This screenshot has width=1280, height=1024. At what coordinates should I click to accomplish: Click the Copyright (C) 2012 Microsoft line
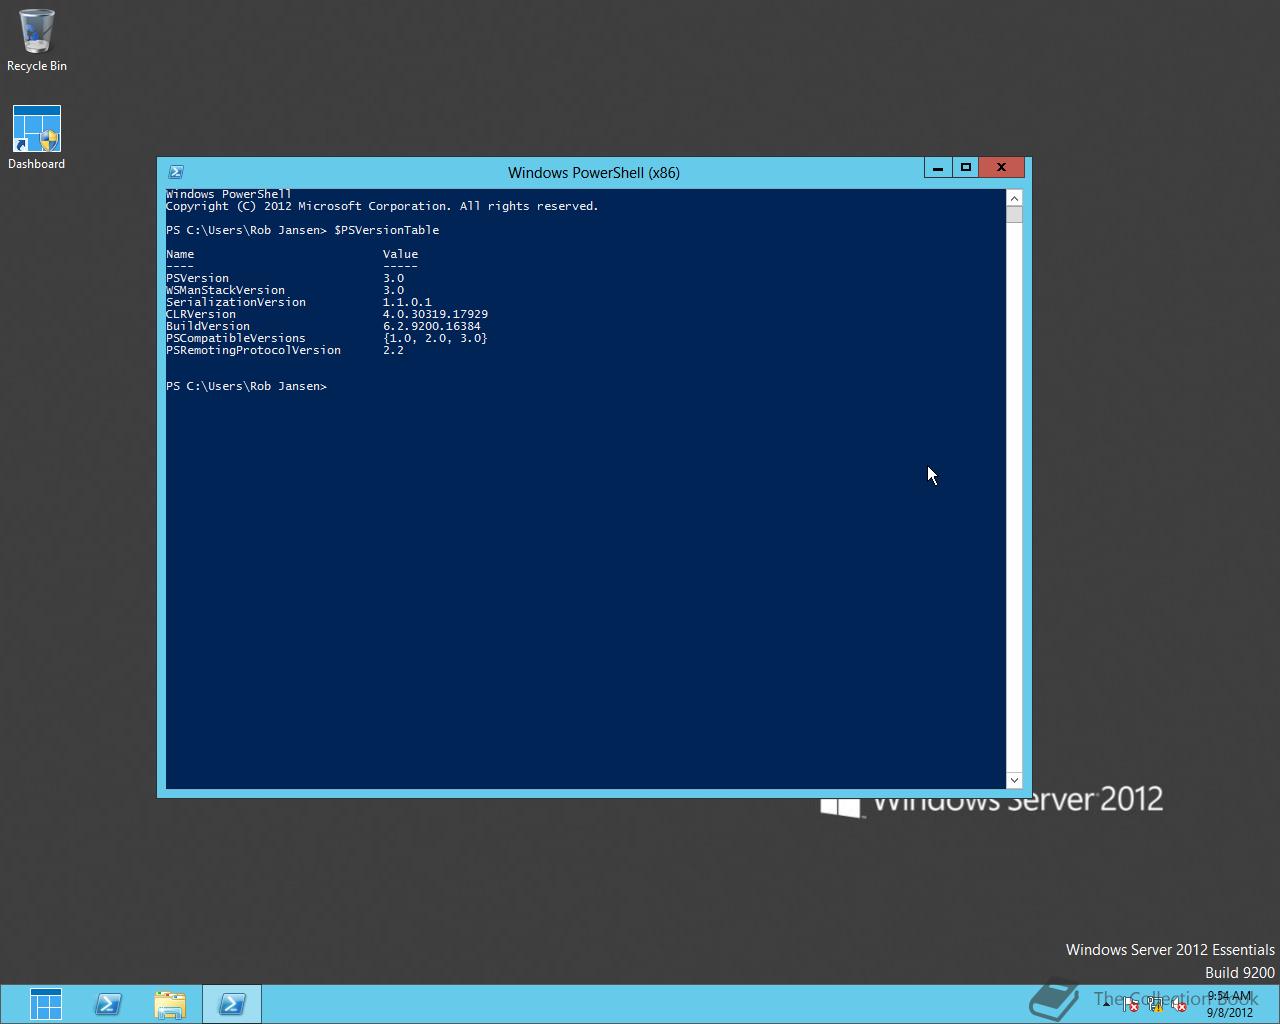click(x=382, y=206)
